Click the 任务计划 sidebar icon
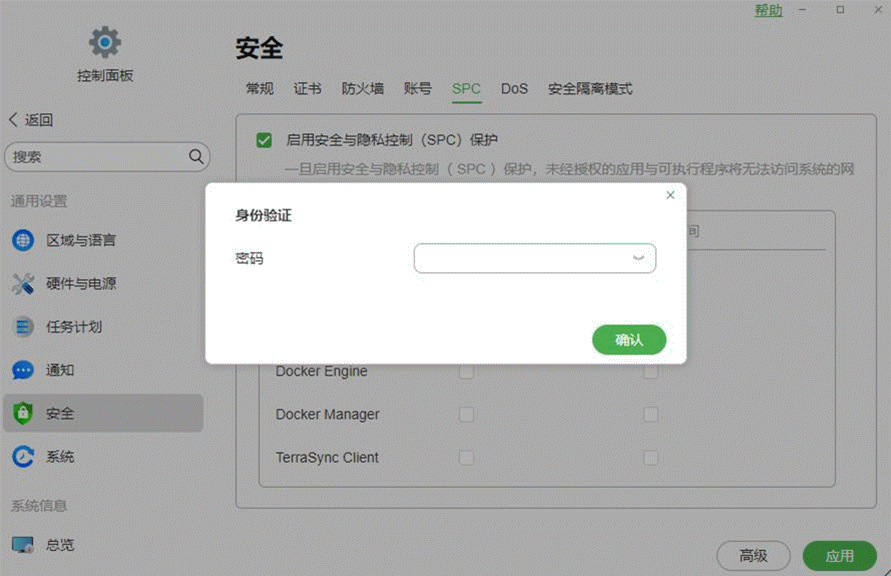Screen dimensions: 891x576 22,326
